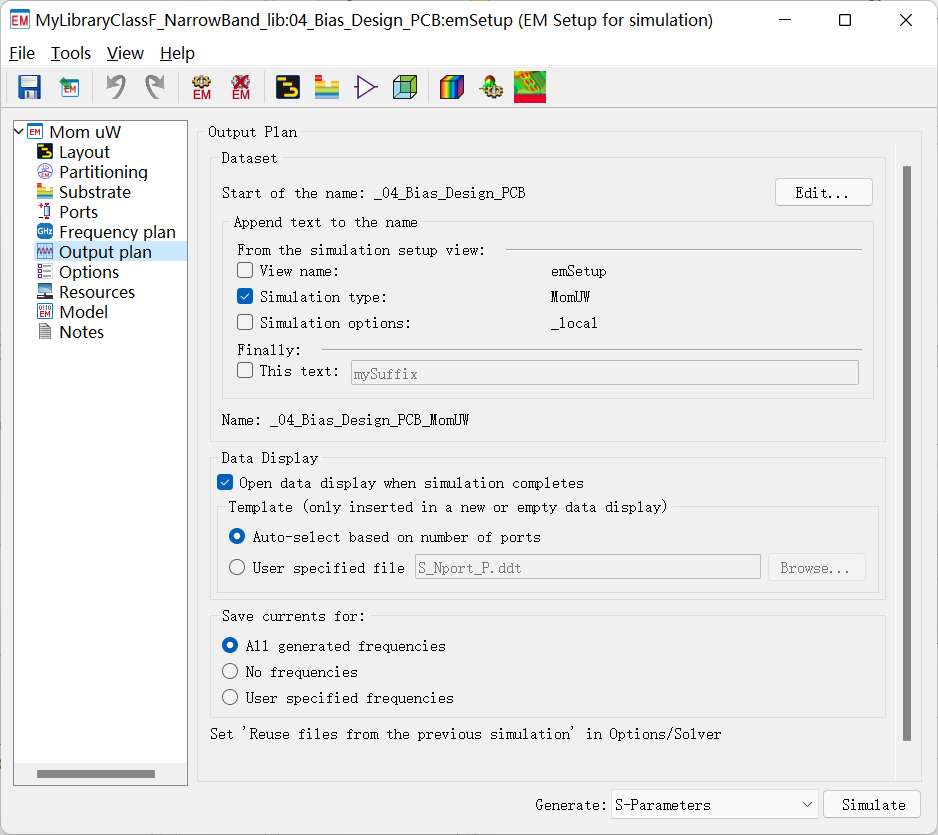Click the Redo arrow icon
The height and width of the screenshot is (835, 938).
tap(155, 87)
